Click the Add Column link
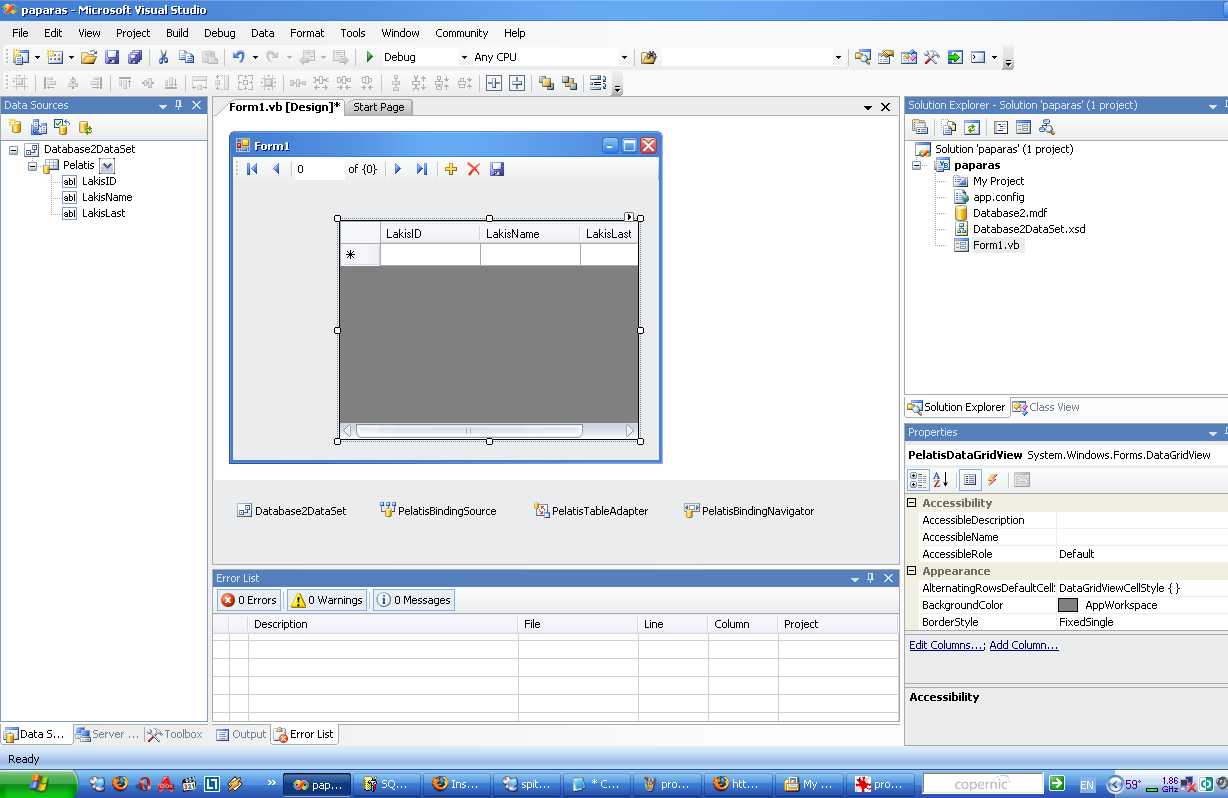Screen dimensions: 1228x798 [1024, 645]
